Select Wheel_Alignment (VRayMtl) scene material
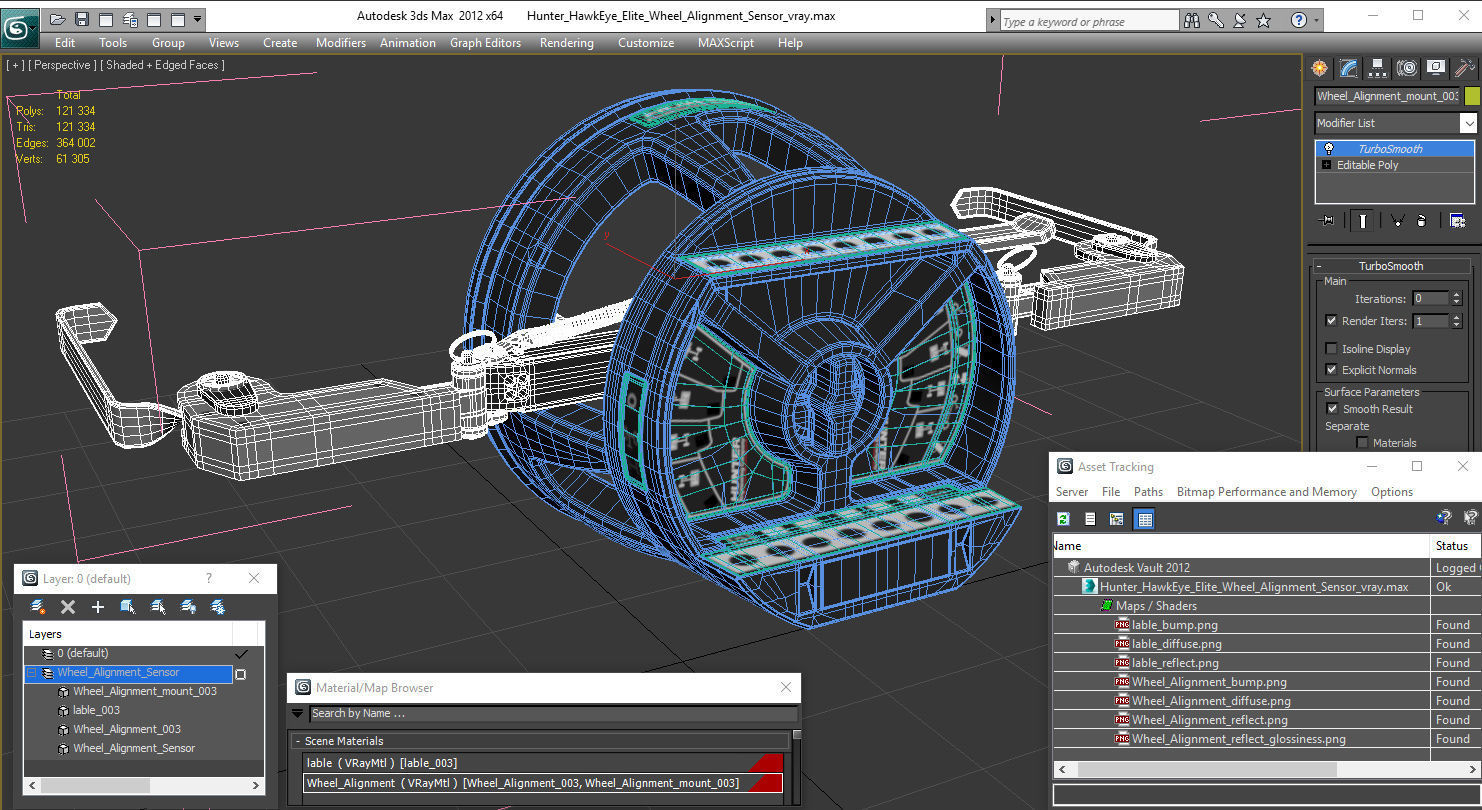Screen dimensions: 1482x810 543,783
